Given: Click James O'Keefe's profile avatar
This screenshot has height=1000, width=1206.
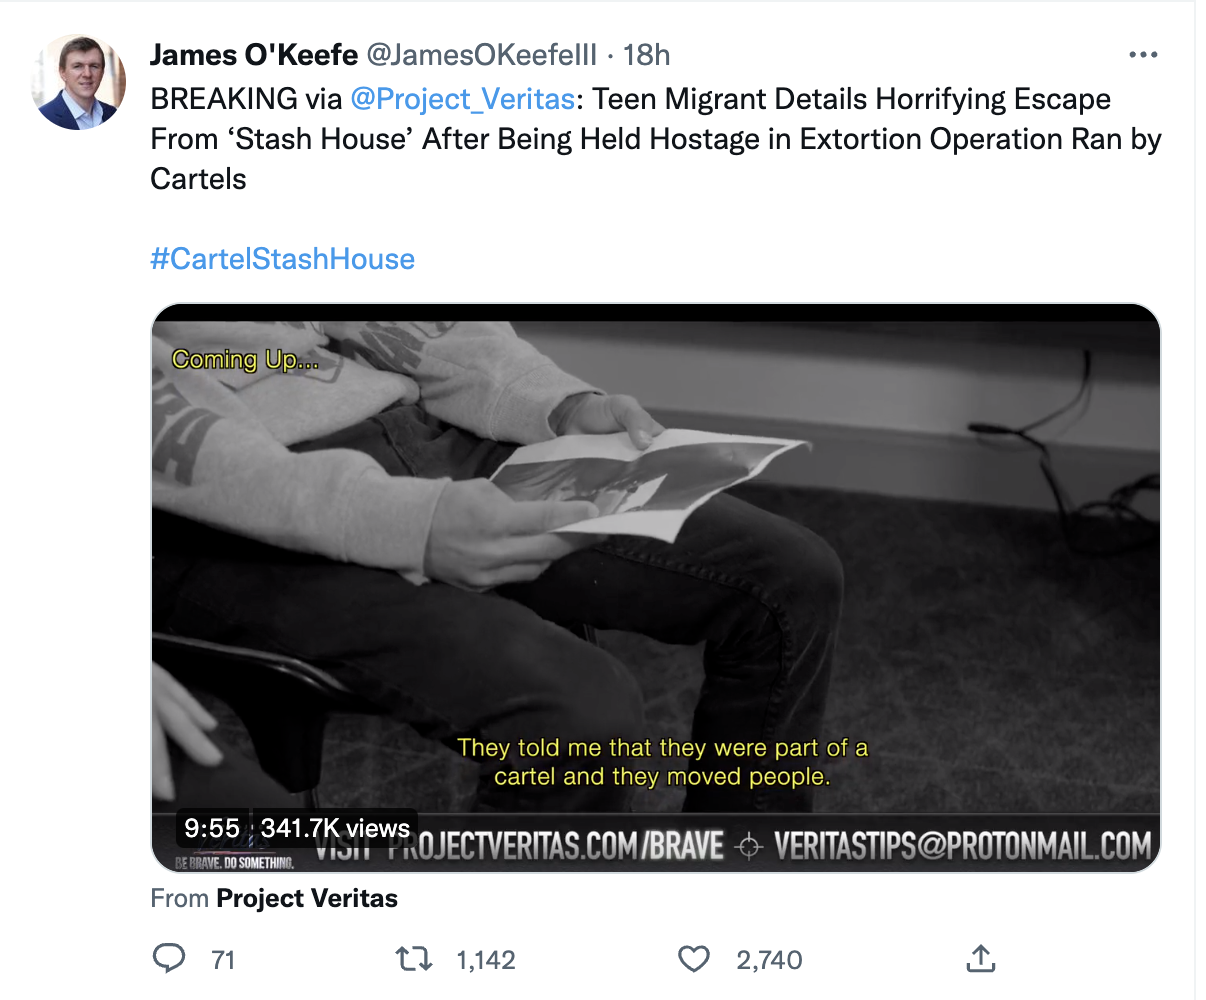Looking at the screenshot, I should (x=79, y=82).
